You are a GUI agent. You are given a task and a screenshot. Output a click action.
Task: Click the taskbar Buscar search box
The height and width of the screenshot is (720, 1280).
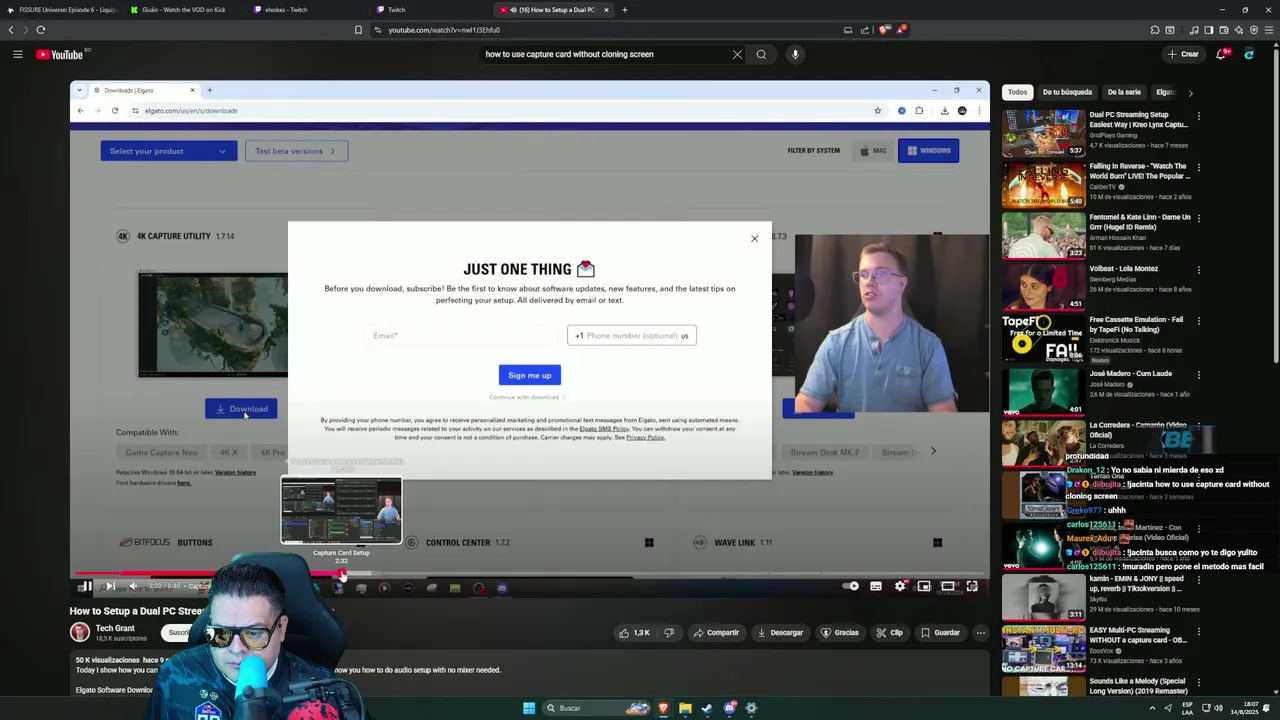pos(595,708)
